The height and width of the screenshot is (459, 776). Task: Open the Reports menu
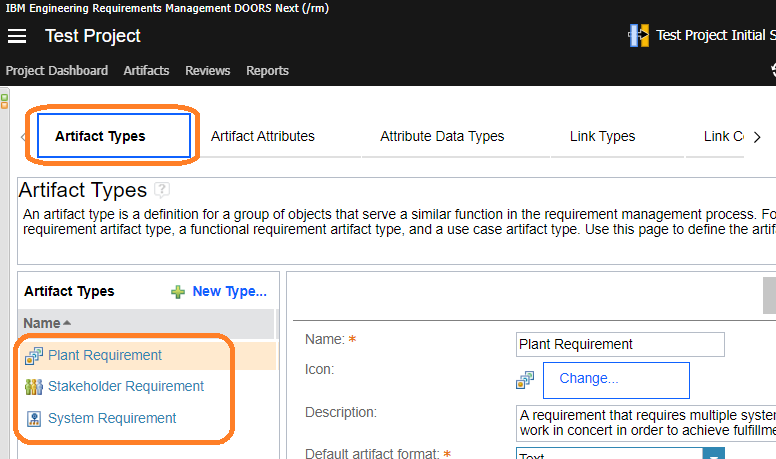[267, 71]
